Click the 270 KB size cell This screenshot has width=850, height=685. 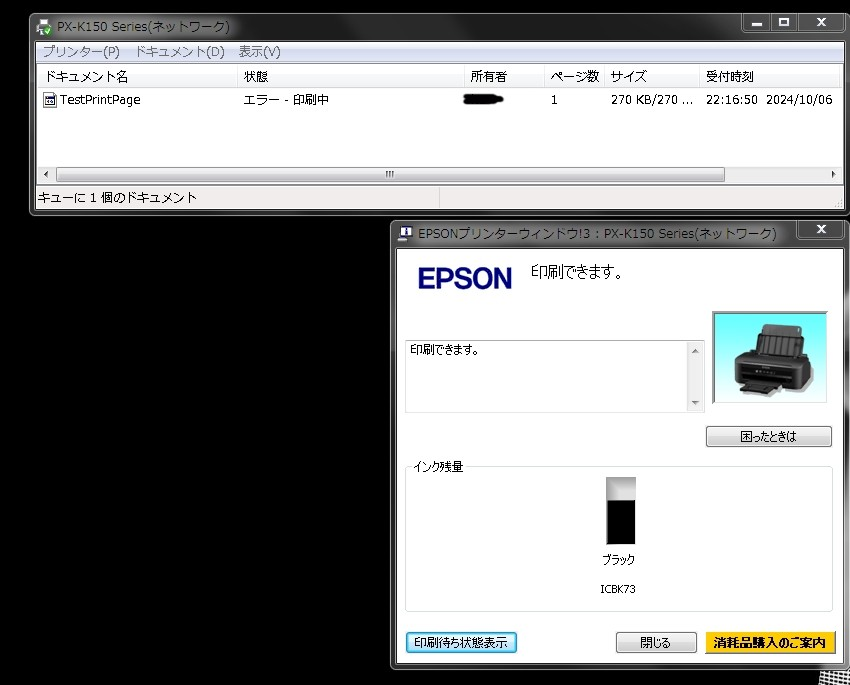pos(652,100)
